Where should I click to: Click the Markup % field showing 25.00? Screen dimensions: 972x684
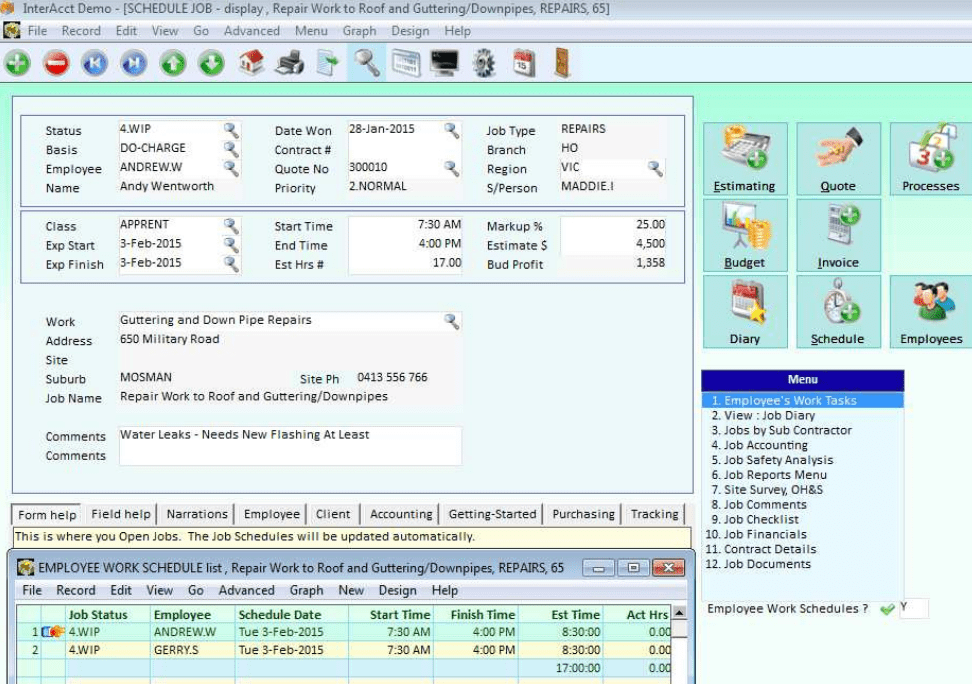click(613, 224)
